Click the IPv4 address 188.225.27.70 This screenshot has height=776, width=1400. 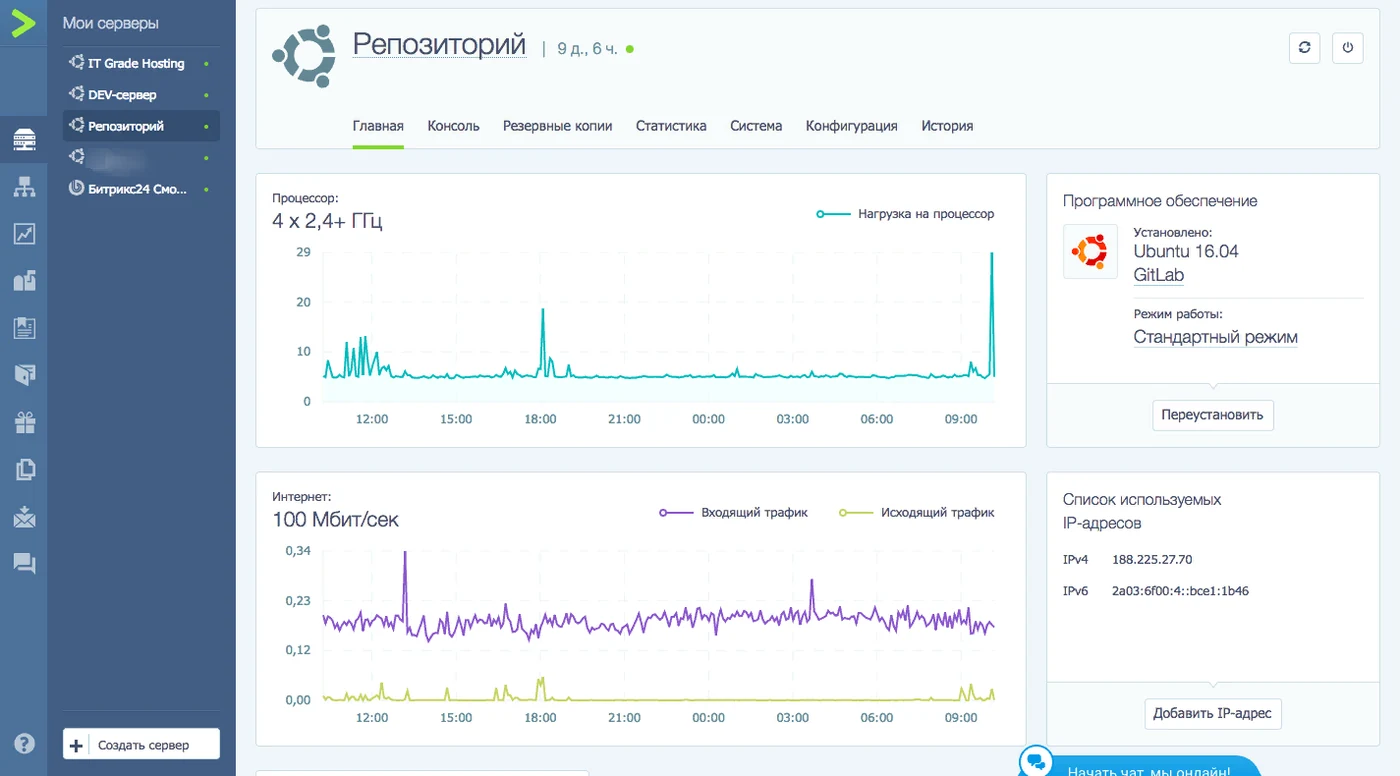pyautogui.click(x=1152, y=560)
